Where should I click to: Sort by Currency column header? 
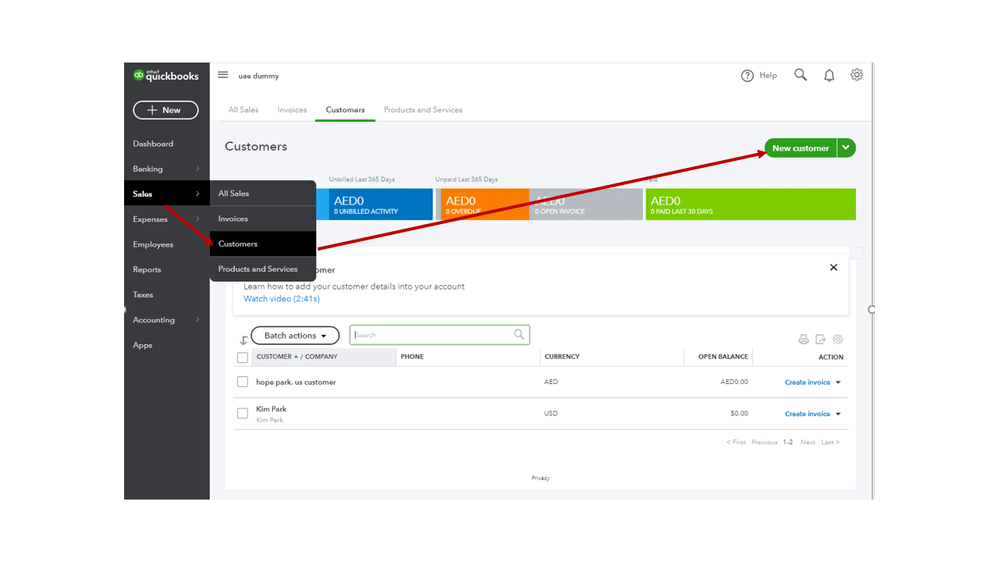coord(562,357)
